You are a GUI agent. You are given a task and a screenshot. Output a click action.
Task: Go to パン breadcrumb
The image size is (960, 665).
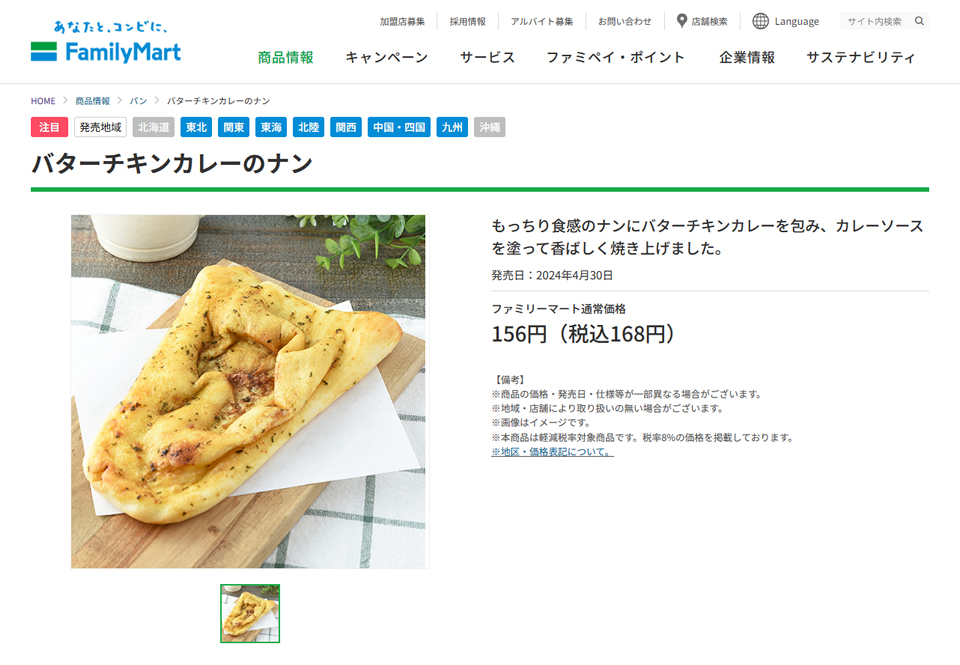coord(138,101)
